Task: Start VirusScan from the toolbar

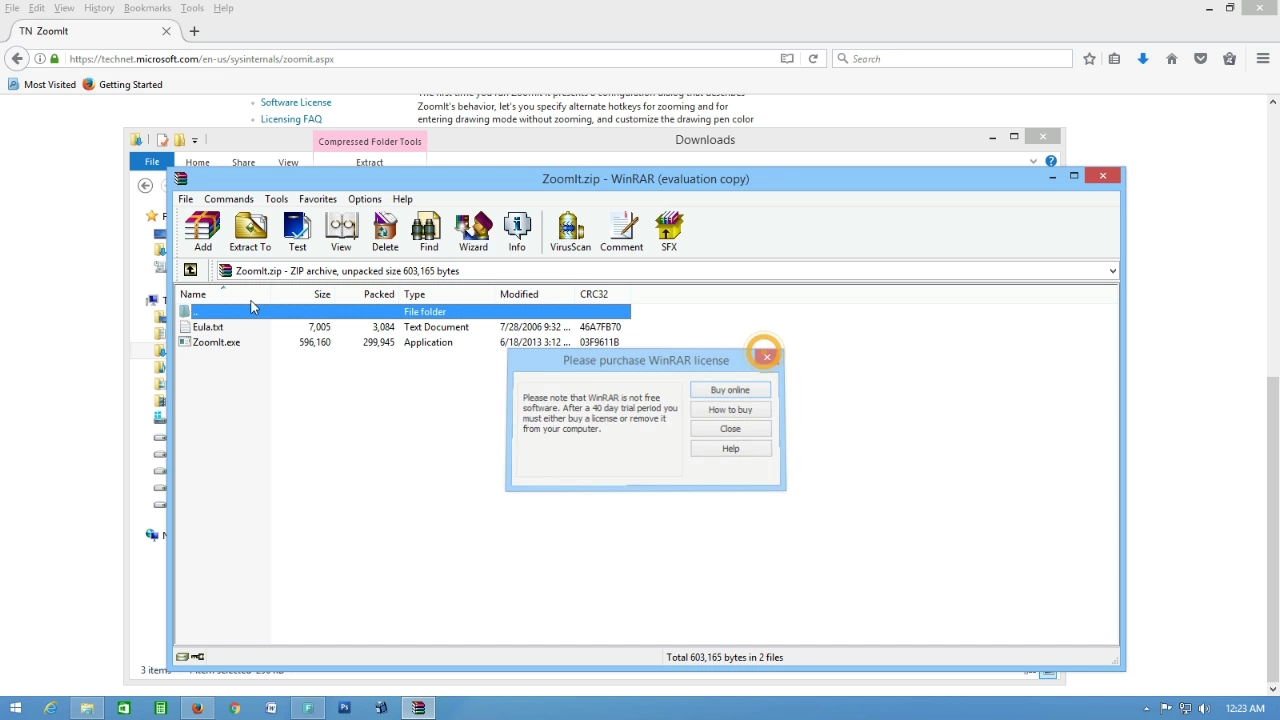Action: coord(570,232)
